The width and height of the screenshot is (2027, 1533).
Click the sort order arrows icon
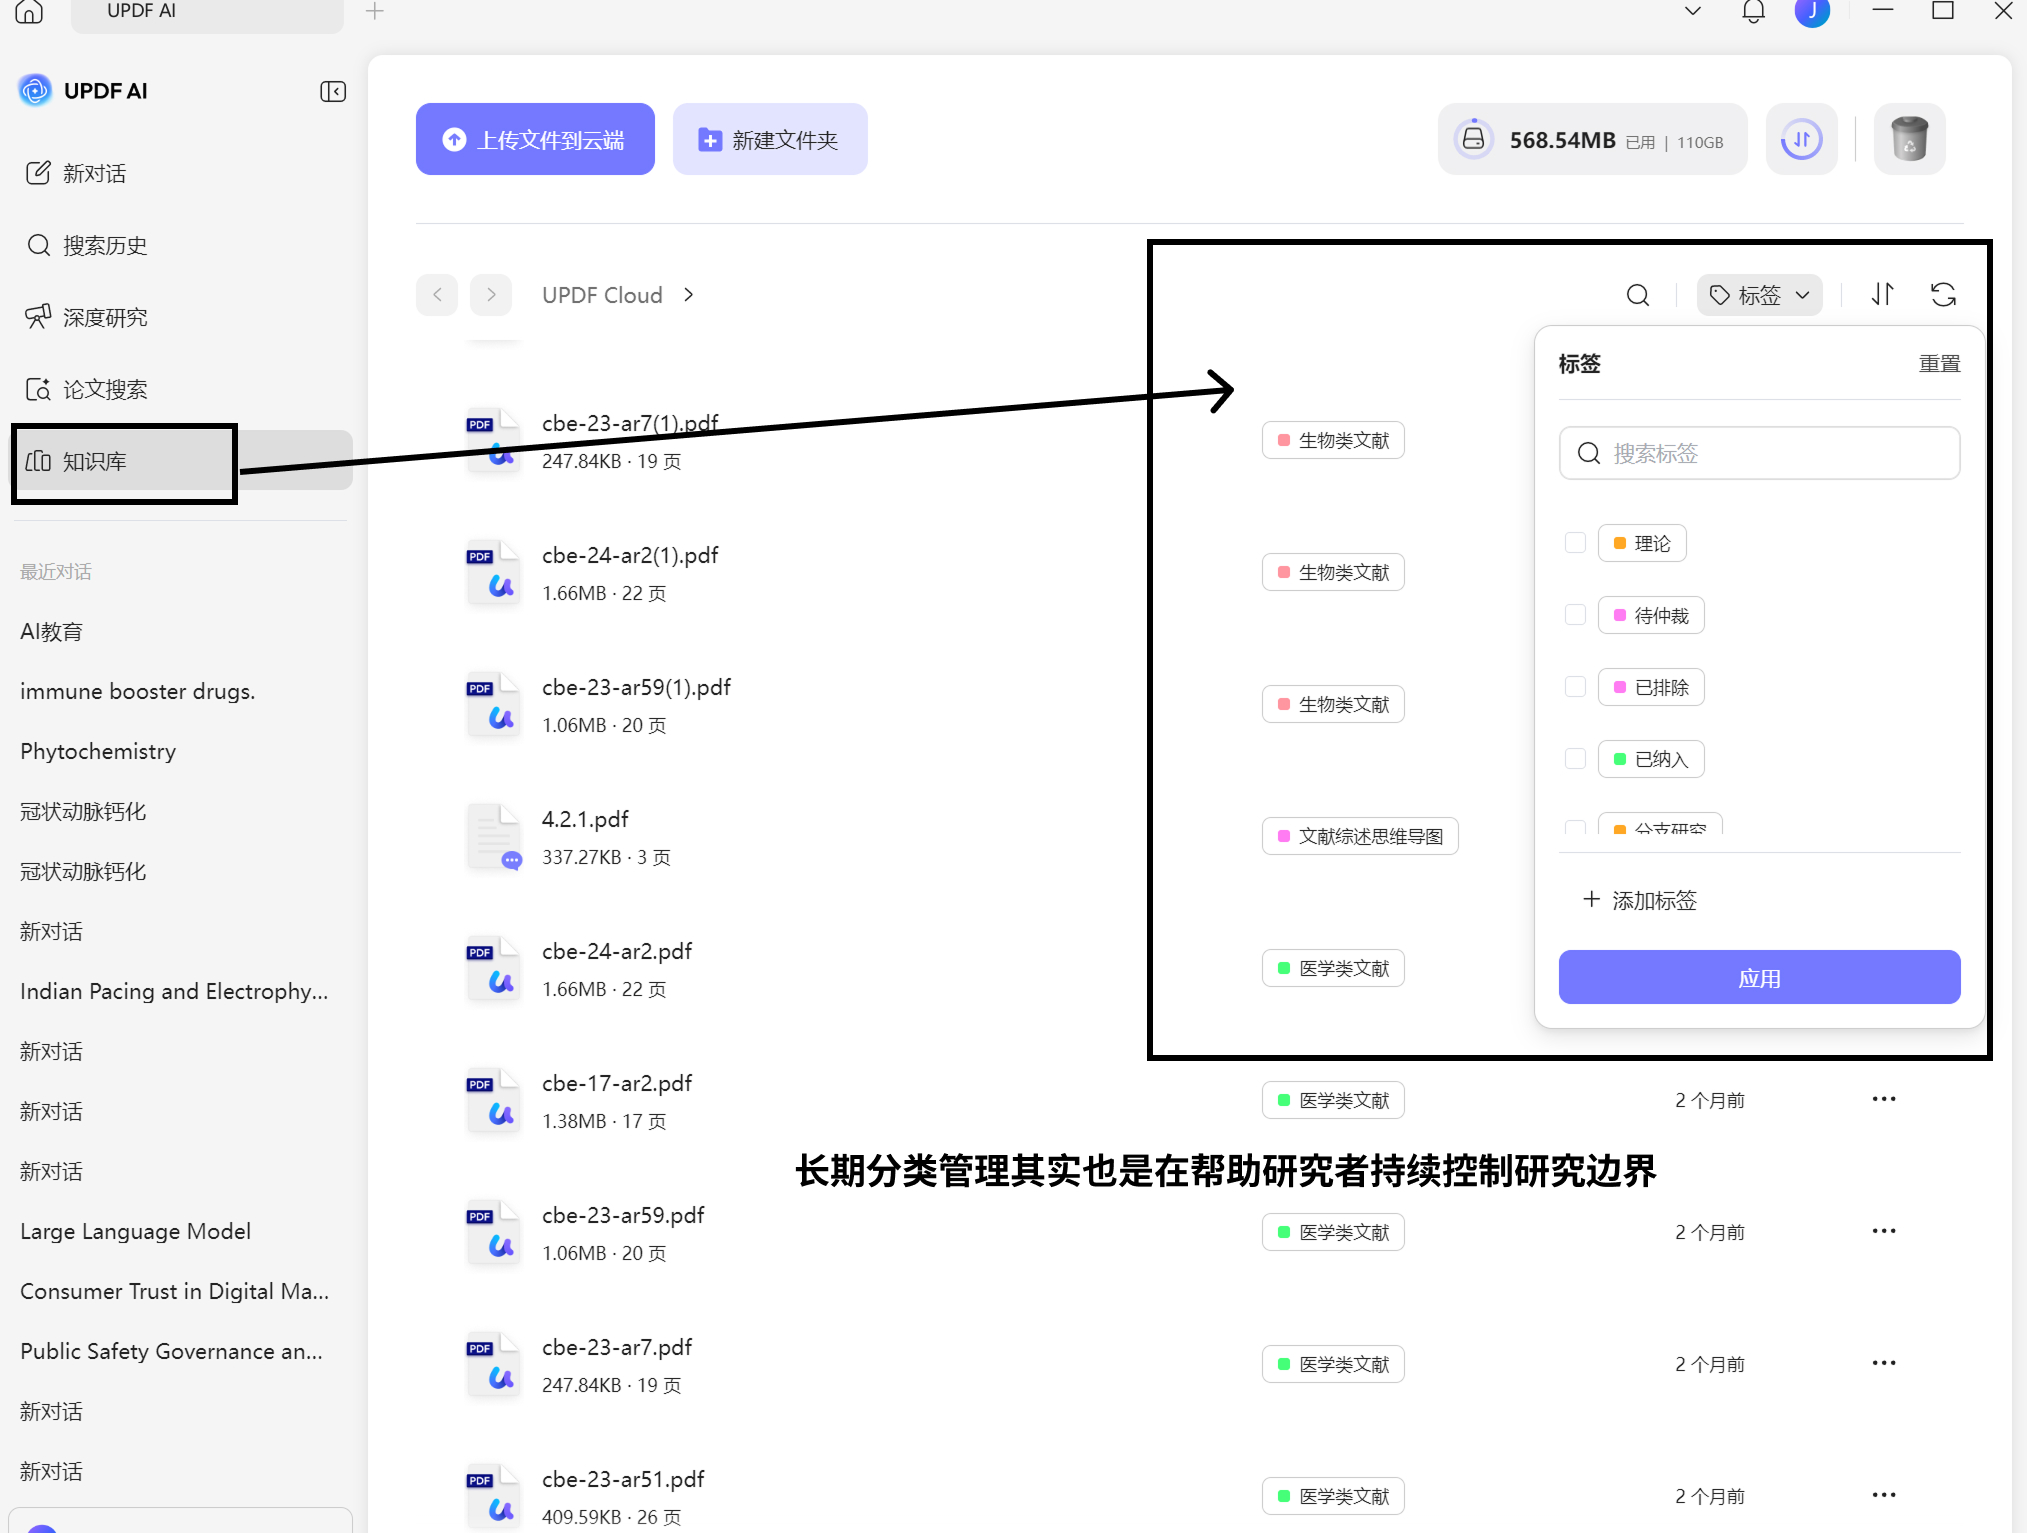(x=1882, y=295)
